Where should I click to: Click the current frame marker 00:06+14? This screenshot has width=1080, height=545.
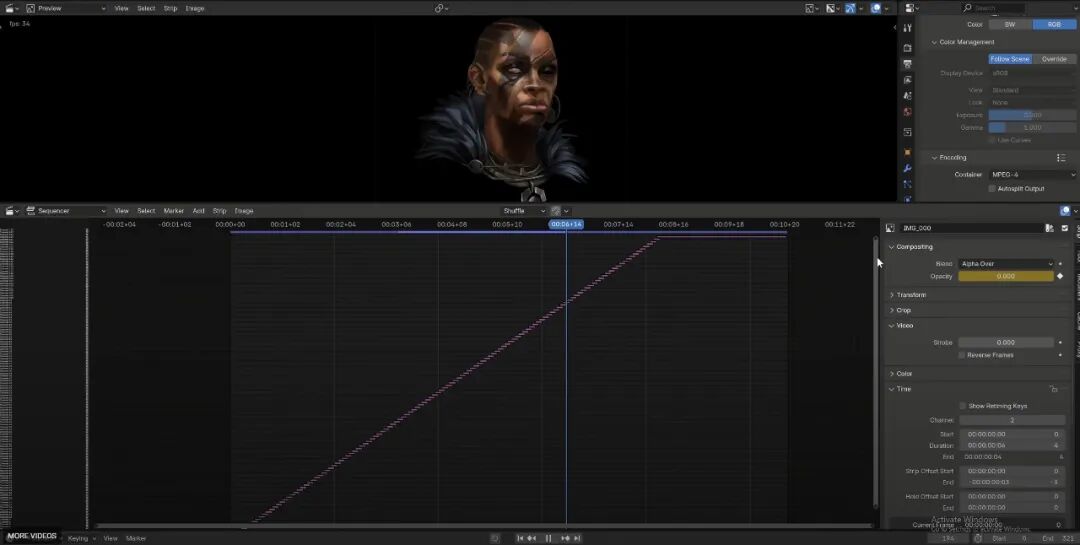click(566, 225)
